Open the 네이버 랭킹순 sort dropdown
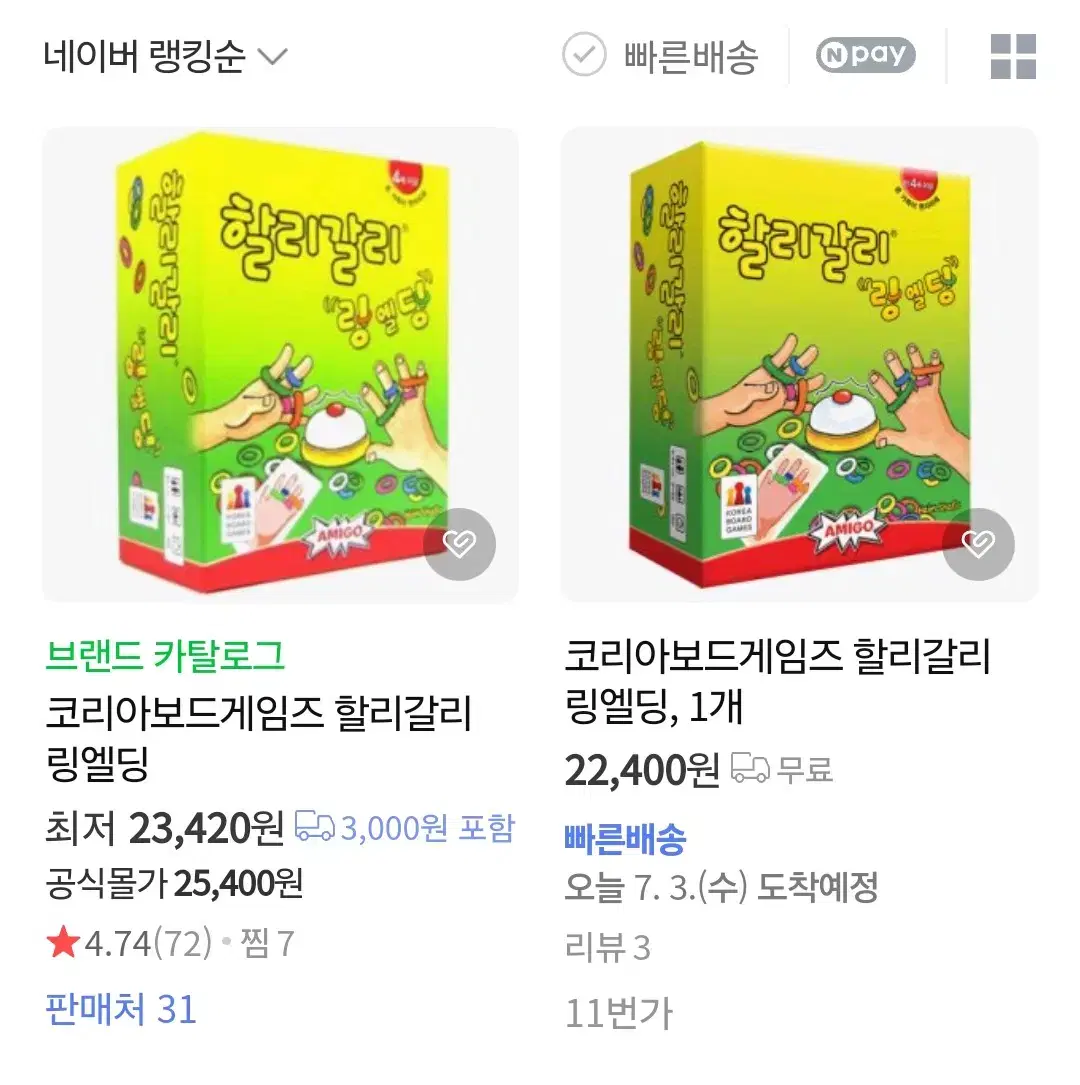This screenshot has width=1080, height=1085. pyautogui.click(x=165, y=57)
